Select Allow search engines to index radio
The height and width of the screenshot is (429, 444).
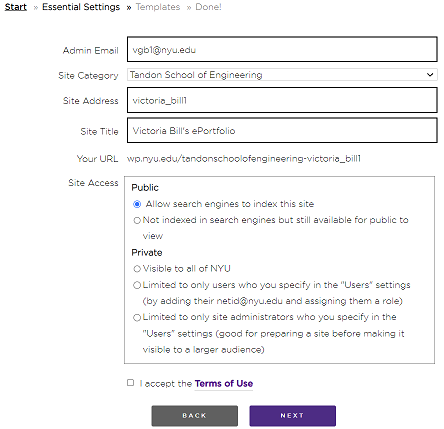tap(137, 204)
